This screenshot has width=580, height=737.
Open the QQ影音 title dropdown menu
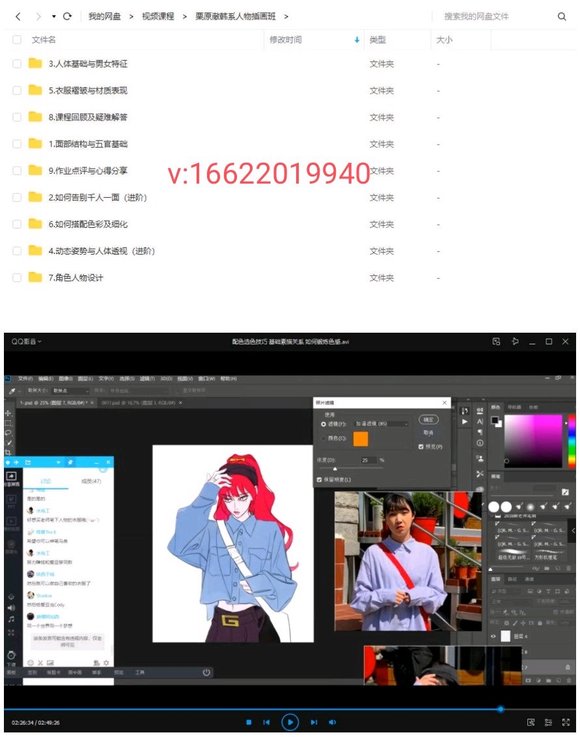click(x=26, y=341)
